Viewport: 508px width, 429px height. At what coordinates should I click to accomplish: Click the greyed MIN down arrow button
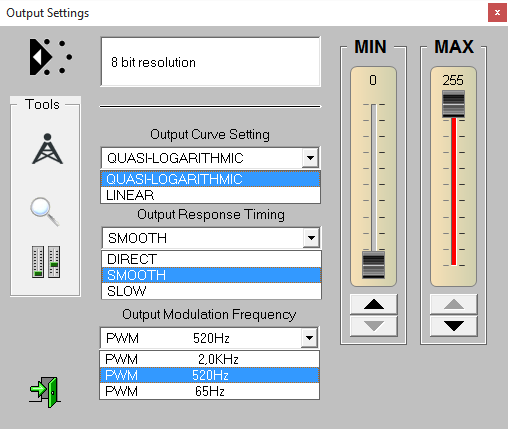click(374, 326)
